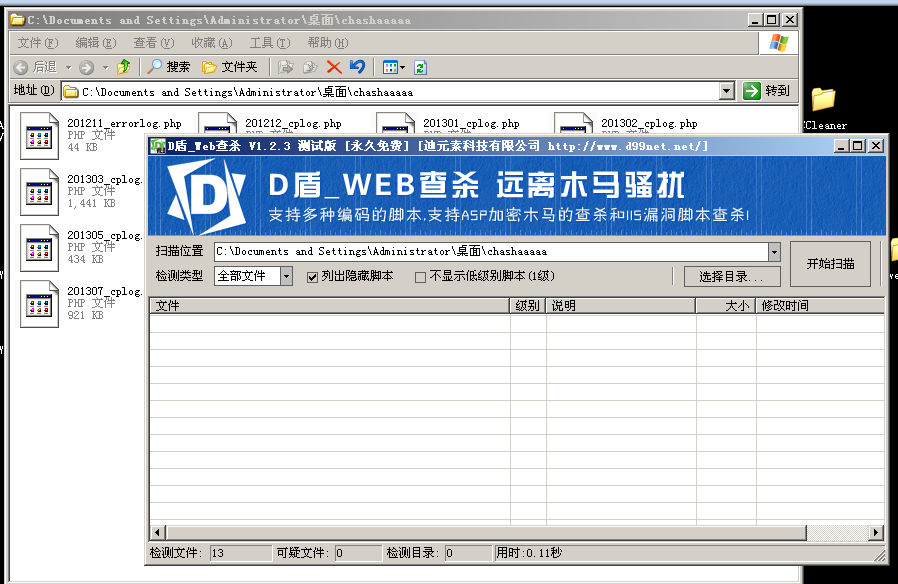Open the 工具(T) menu
Viewport: 898px width, 584px height.
[x=270, y=43]
